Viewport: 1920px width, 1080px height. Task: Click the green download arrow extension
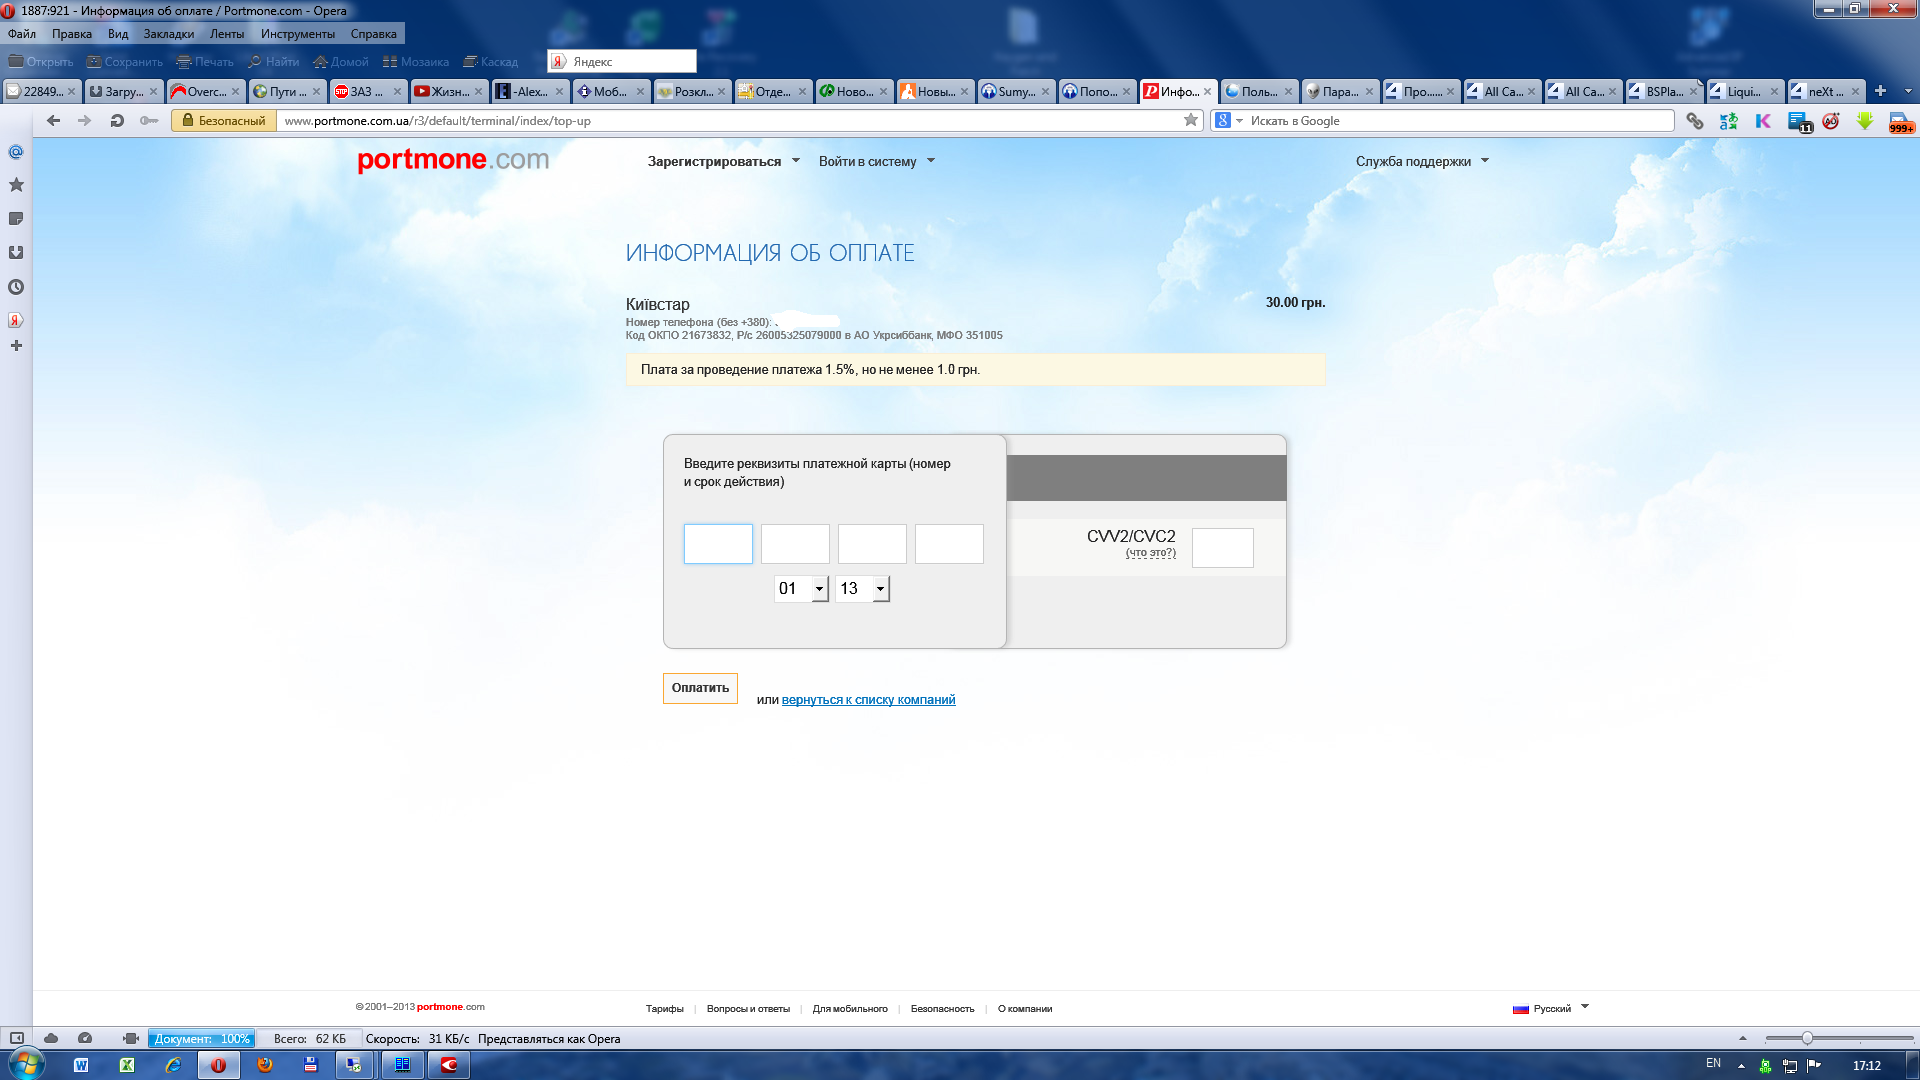1865,121
